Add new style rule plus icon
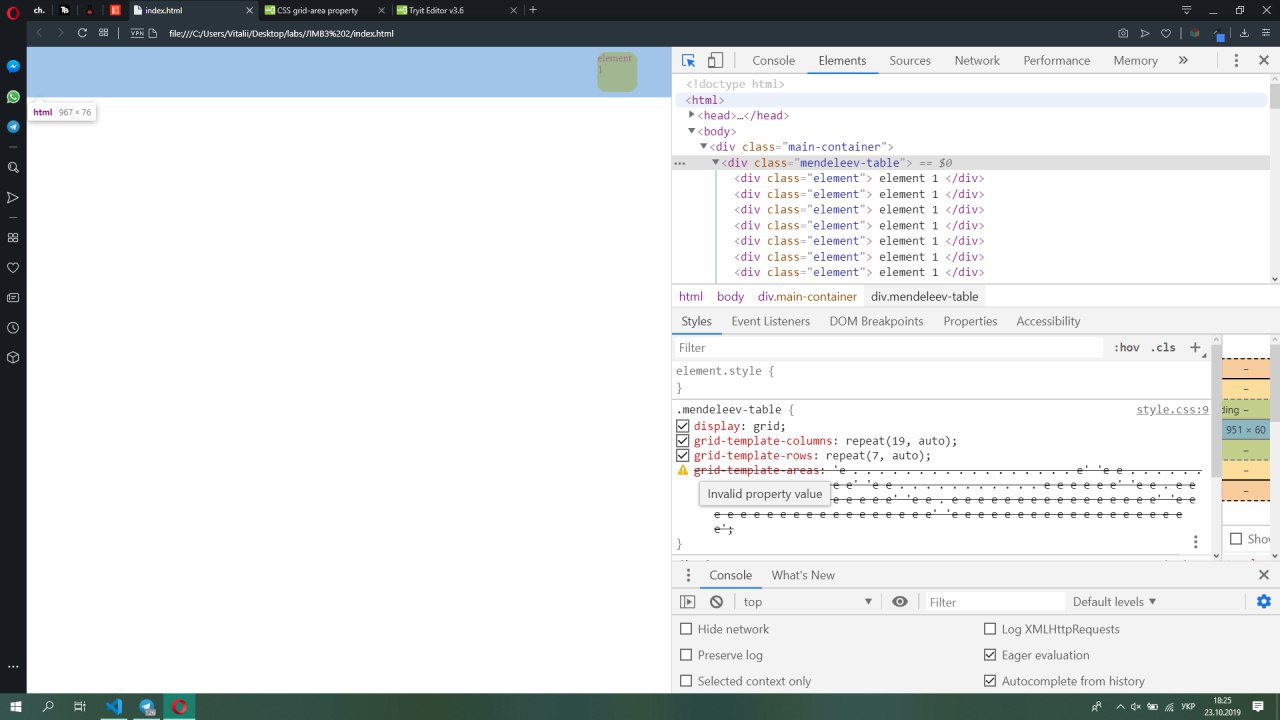The image size is (1280, 720). [1195, 348]
